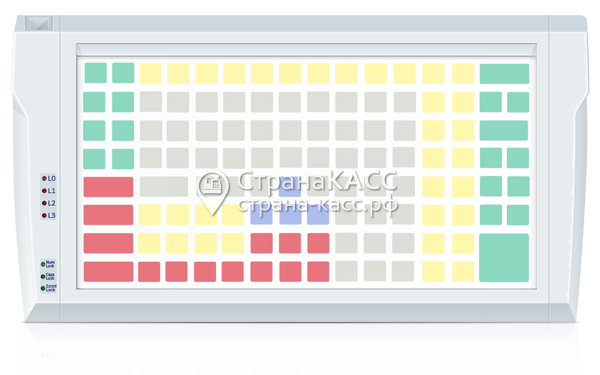Image resolution: width=600 pixels, height=375 pixels.
Task: Click the L1 red LED indicator
Action: [44, 191]
